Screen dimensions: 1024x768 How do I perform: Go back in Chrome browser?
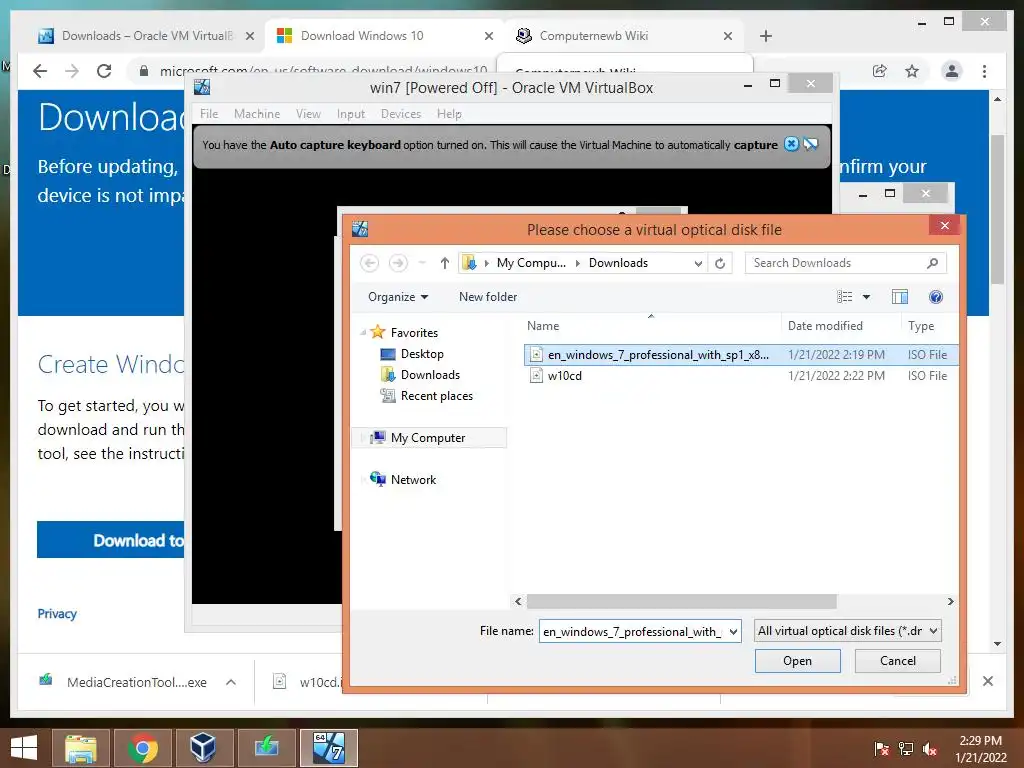pos(40,71)
